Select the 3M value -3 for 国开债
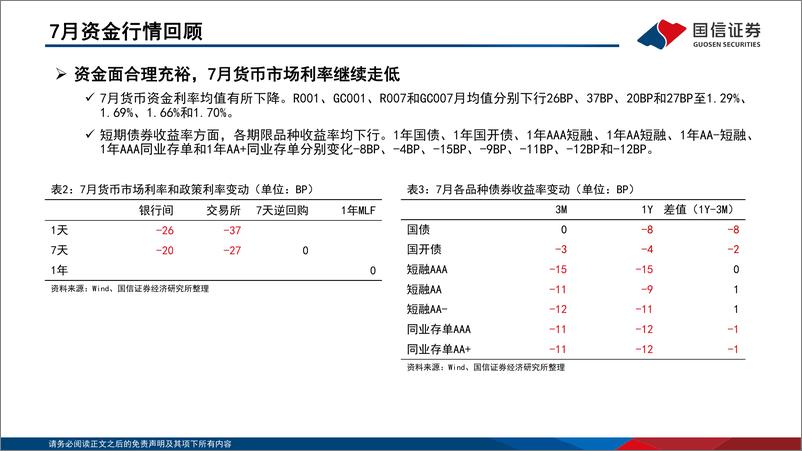Viewport: 802px width, 451px height. 561,250
